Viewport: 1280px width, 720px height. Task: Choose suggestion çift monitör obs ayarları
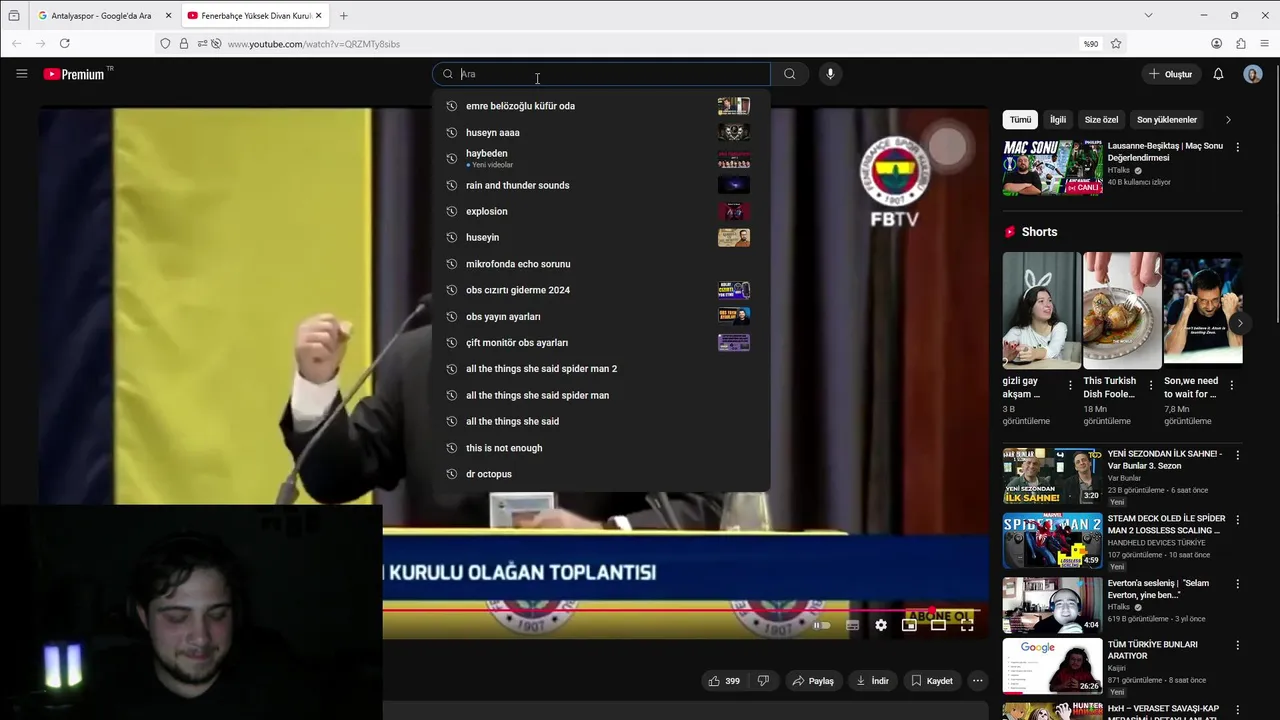[601, 343]
